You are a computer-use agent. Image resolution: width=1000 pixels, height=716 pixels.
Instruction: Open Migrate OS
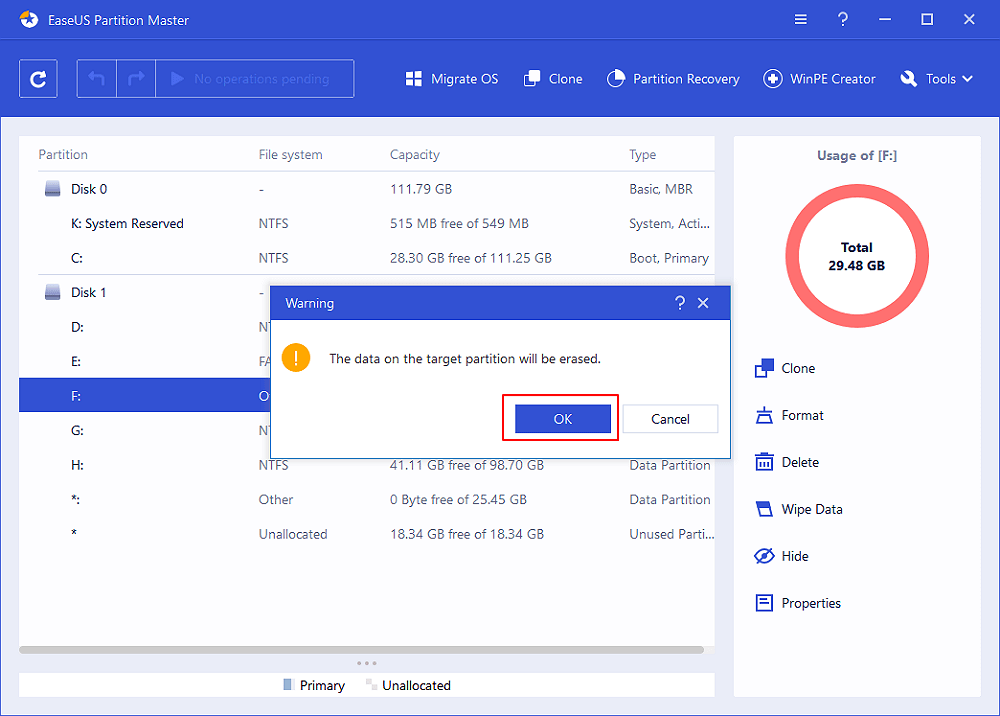(452, 79)
